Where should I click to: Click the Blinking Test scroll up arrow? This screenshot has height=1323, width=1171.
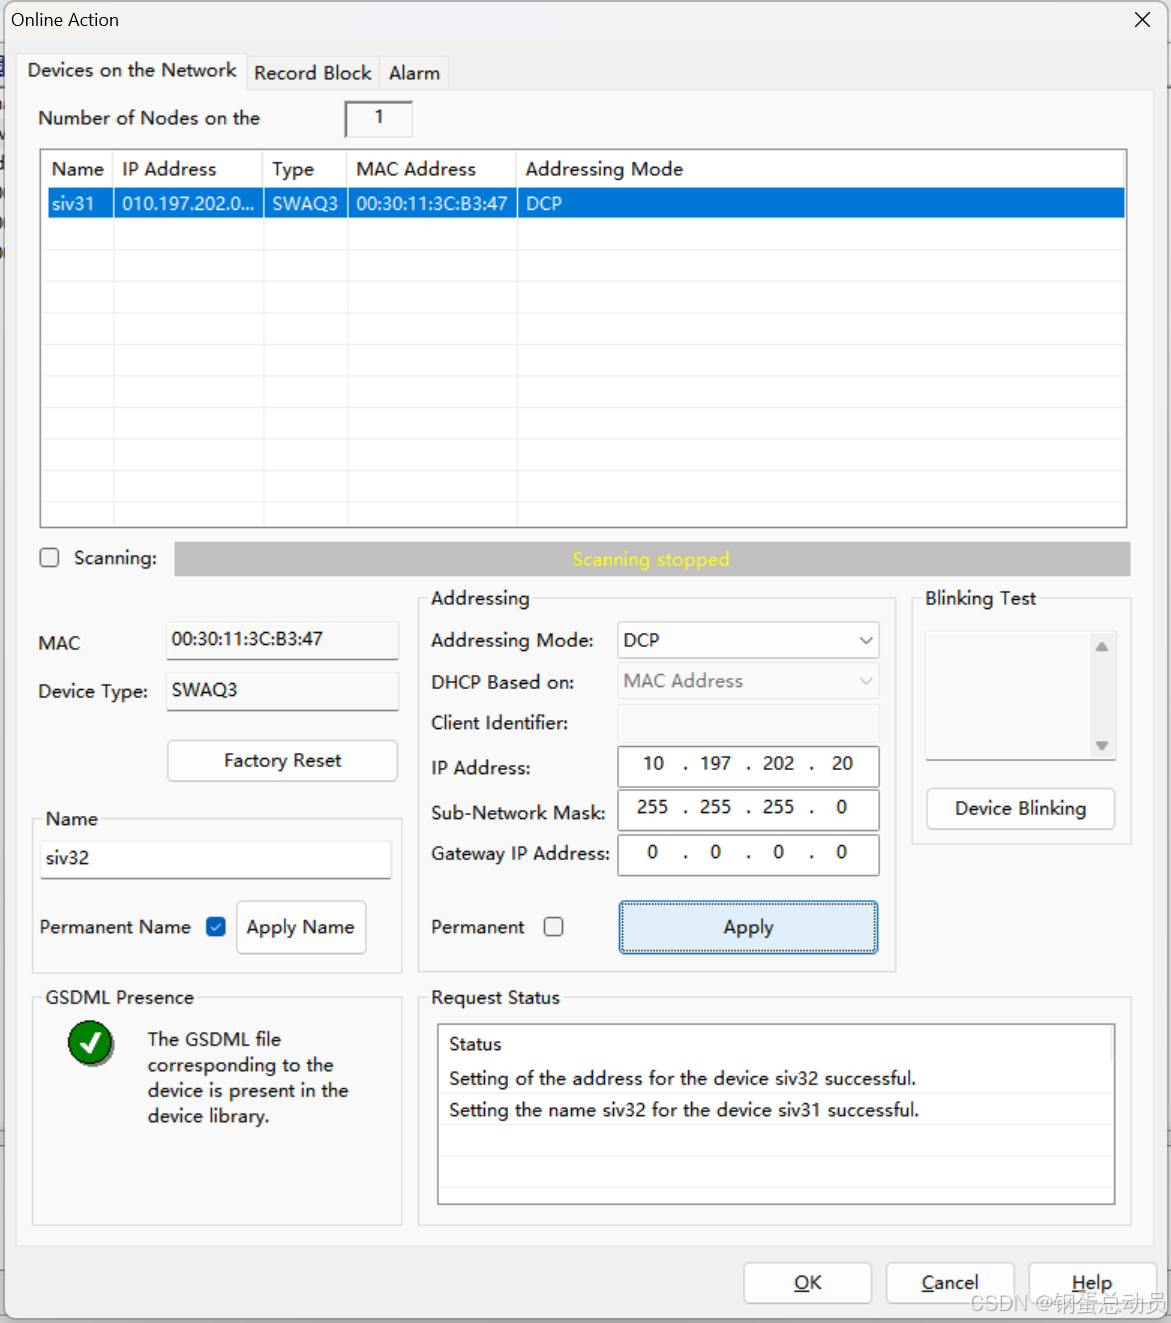point(1102,647)
